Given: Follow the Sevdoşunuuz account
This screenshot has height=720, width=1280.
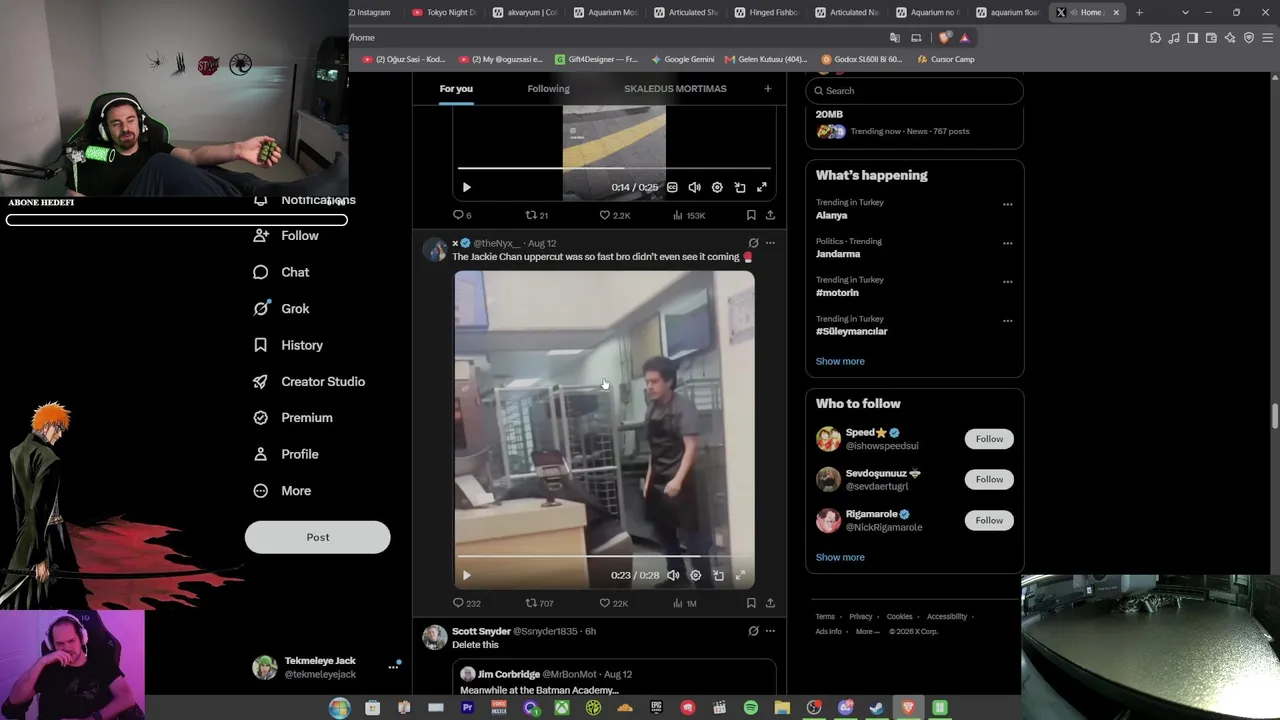Looking at the screenshot, I should click(x=989, y=480).
